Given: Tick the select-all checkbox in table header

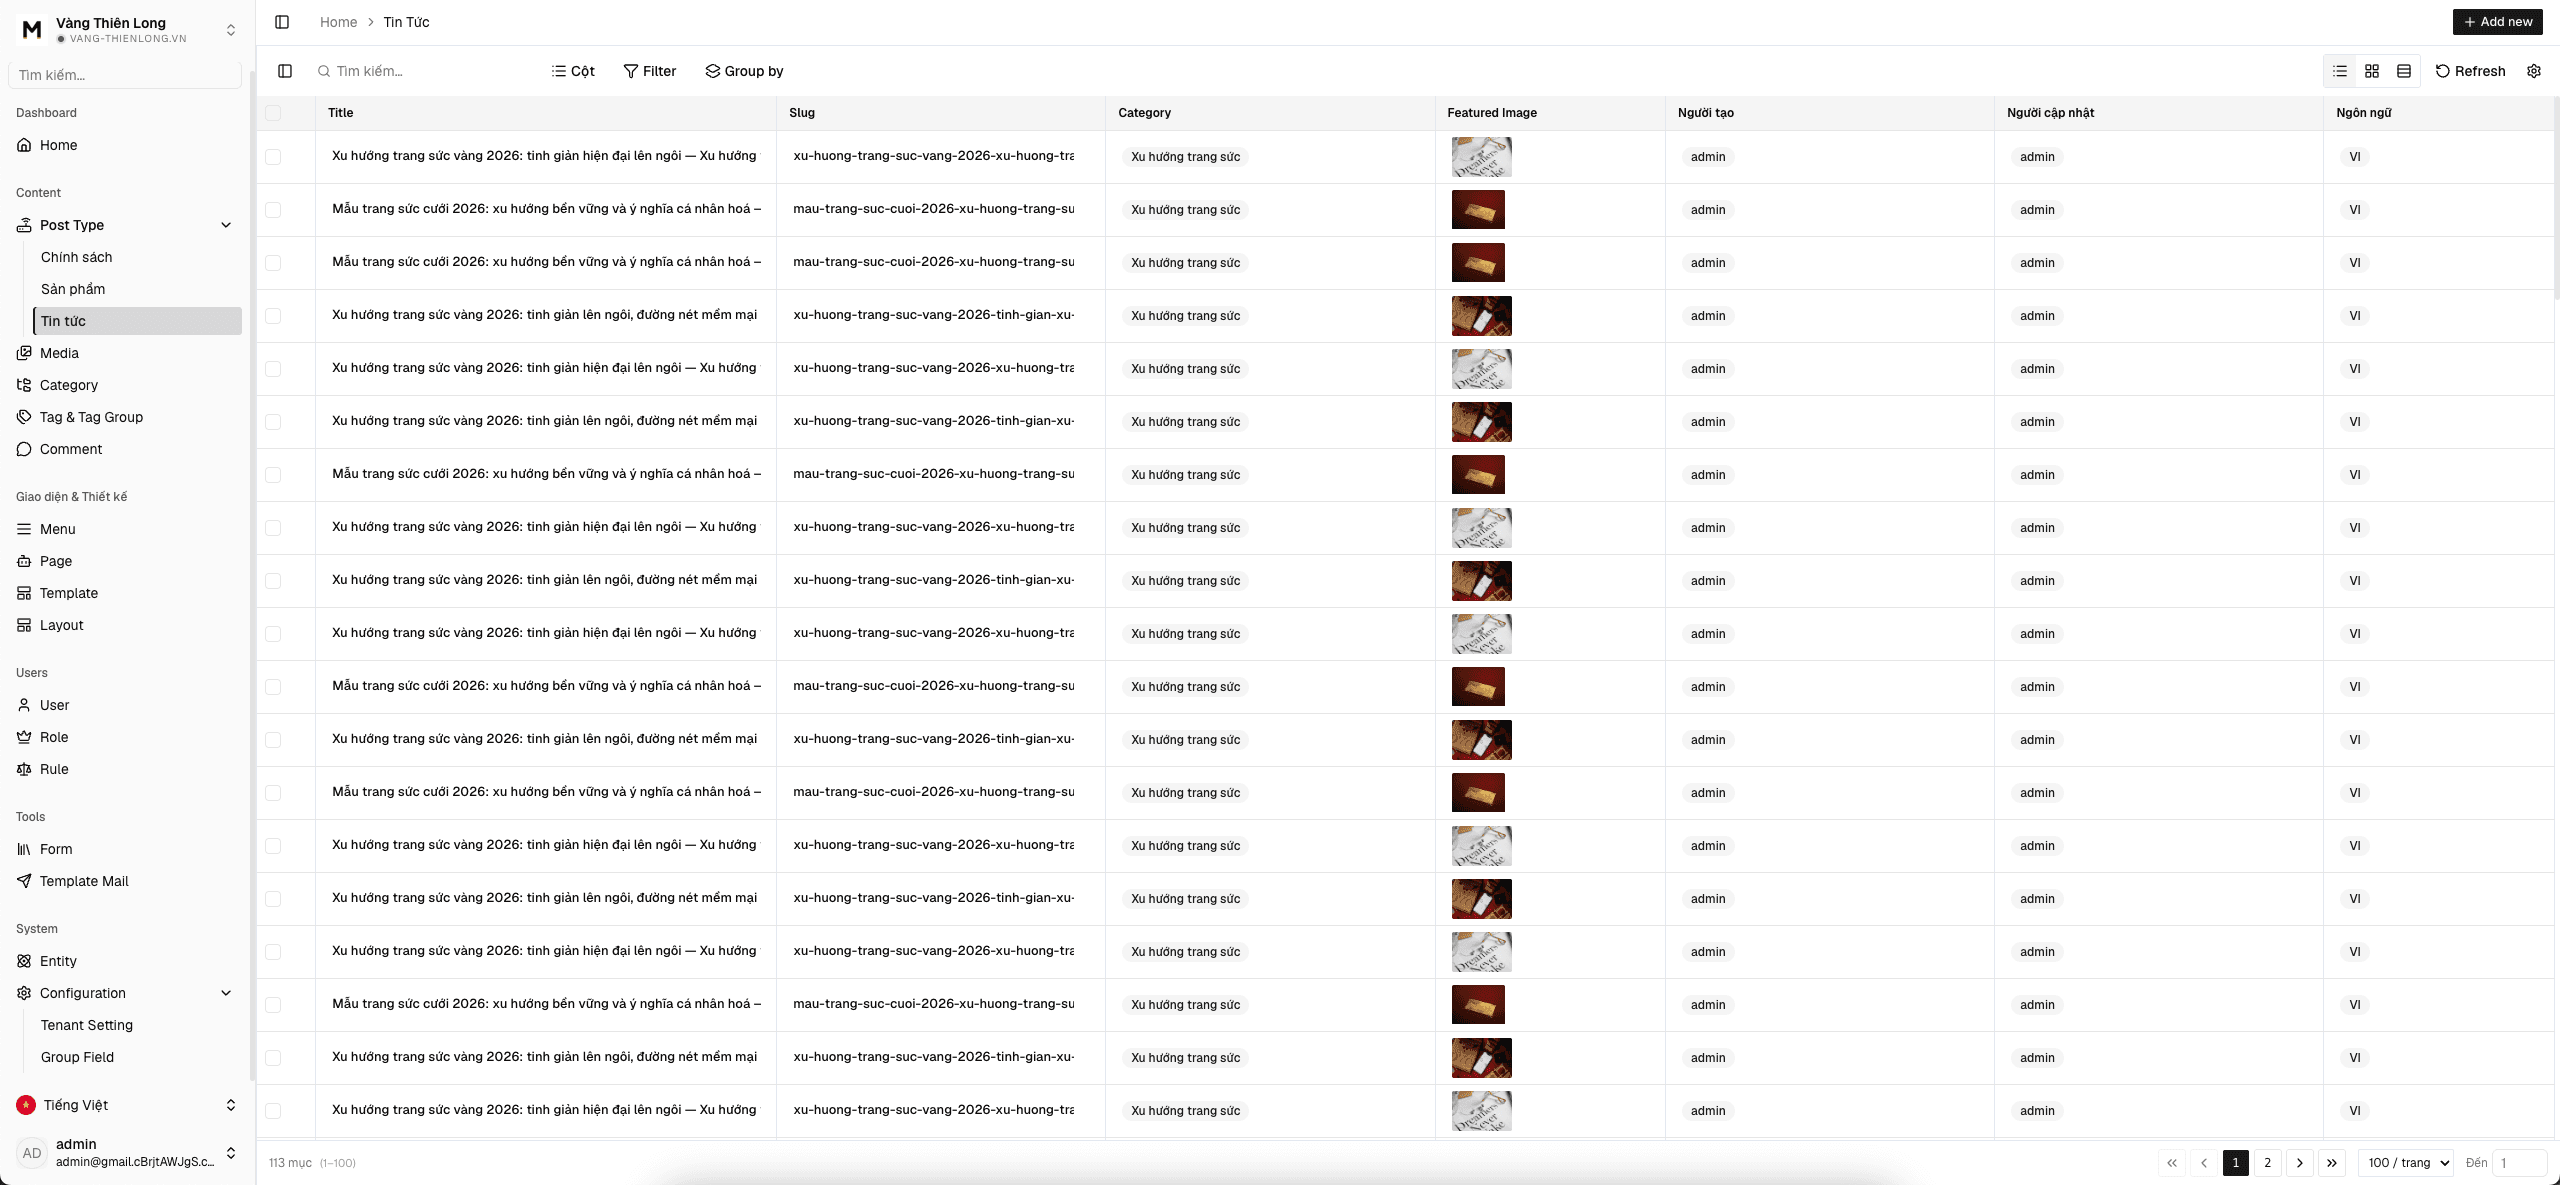Looking at the screenshot, I should (x=273, y=113).
